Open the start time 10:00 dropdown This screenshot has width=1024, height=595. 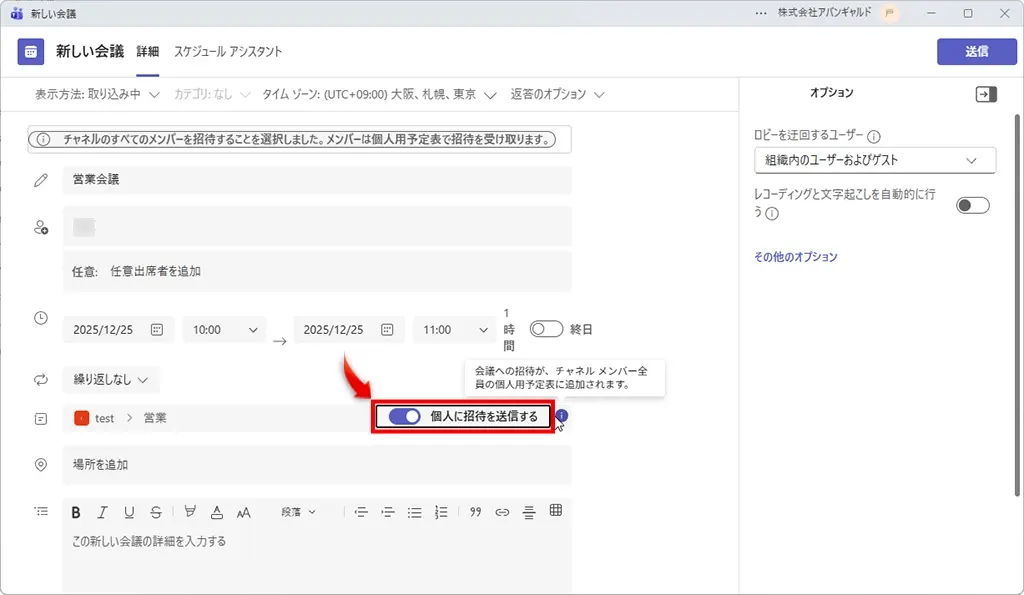click(223, 329)
